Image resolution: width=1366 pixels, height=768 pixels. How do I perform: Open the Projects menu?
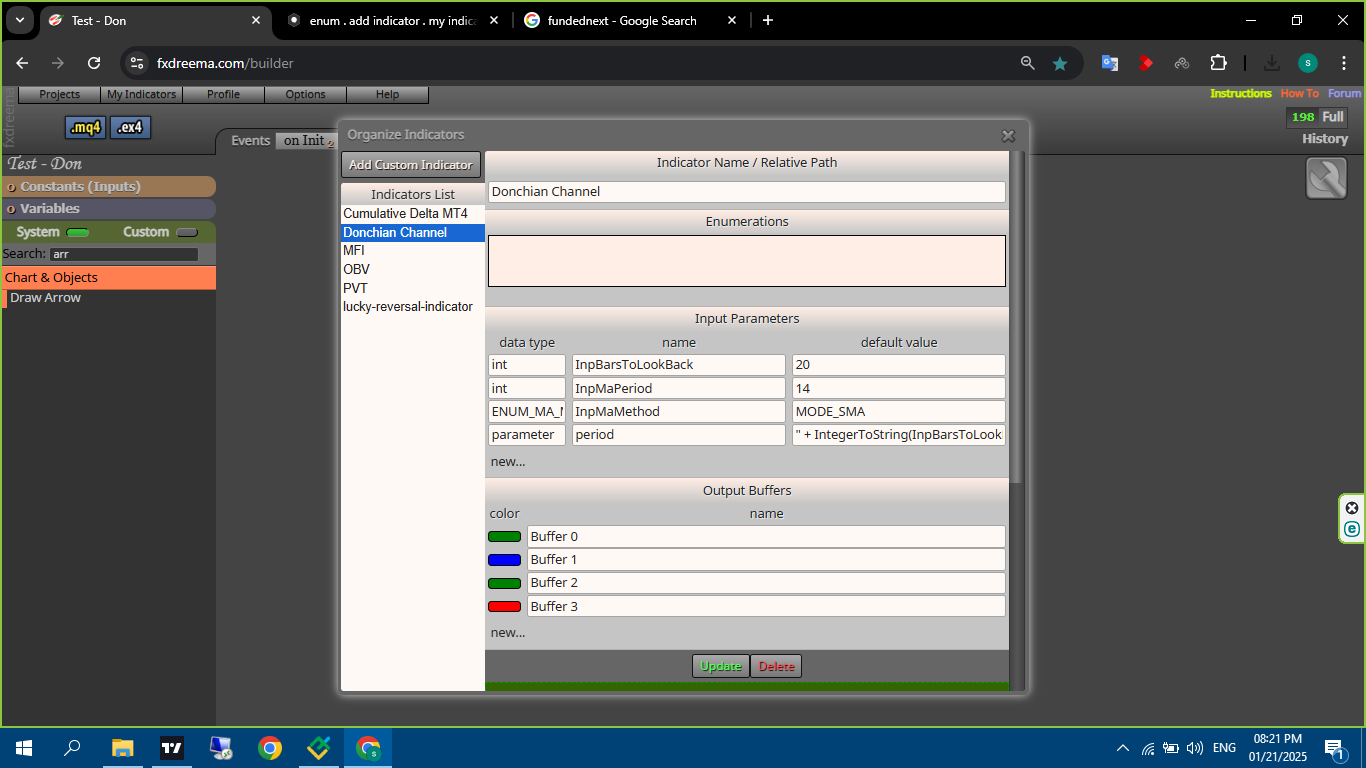pos(59,94)
